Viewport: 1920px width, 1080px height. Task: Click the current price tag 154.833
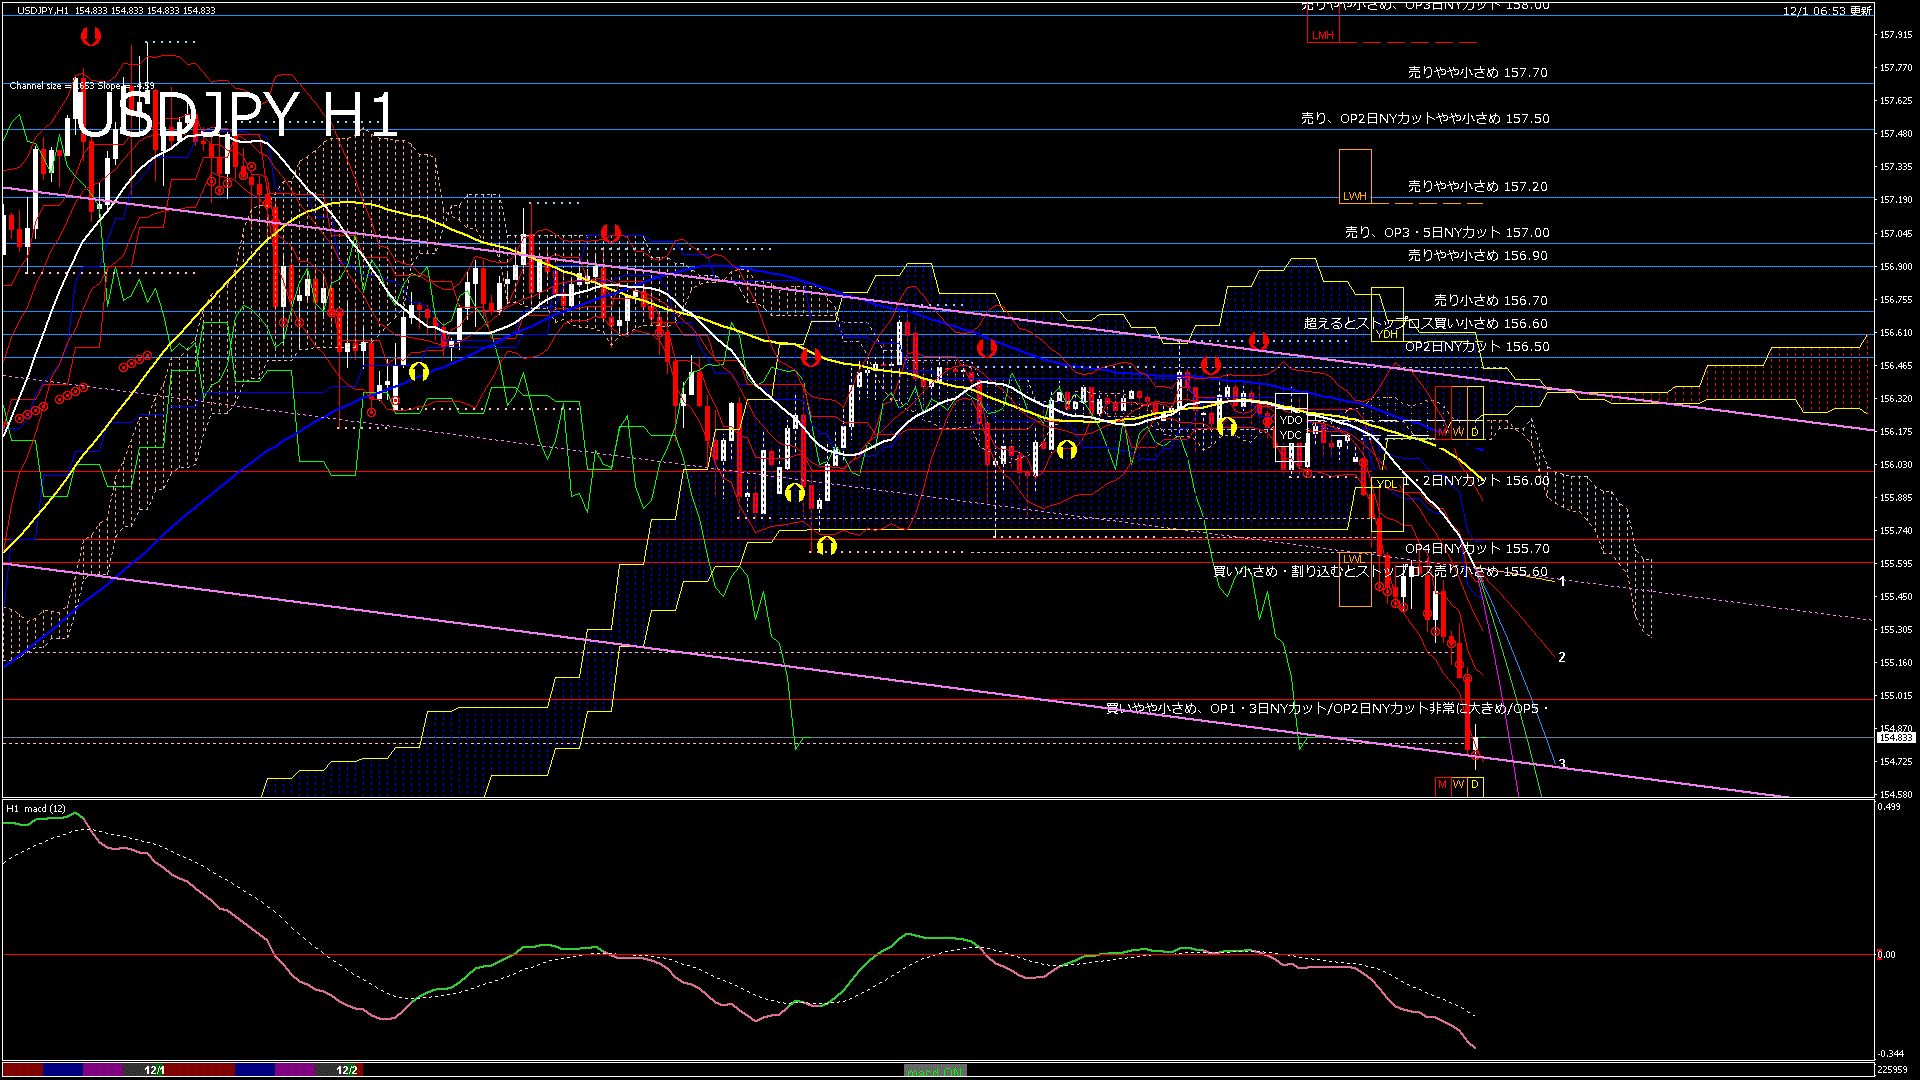point(1895,737)
